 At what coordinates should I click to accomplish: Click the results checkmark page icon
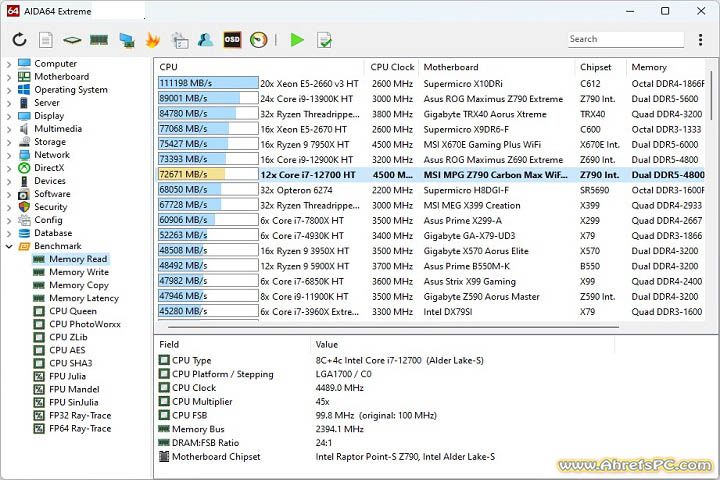(x=324, y=40)
